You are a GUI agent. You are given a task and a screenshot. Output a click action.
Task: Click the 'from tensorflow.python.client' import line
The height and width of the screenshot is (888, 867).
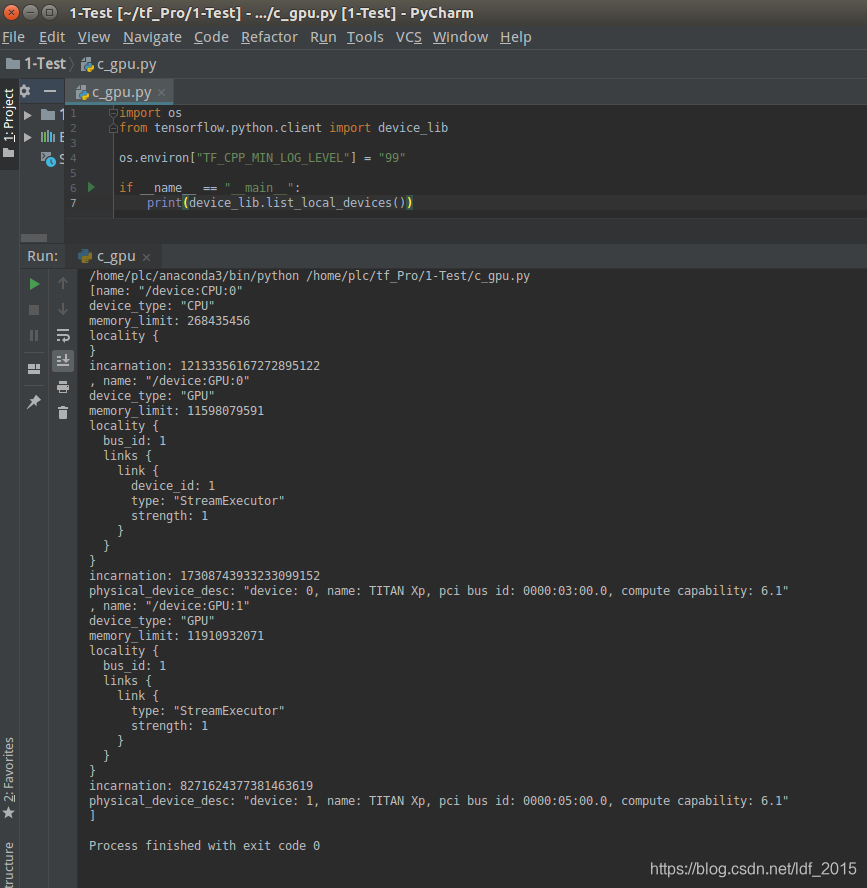coord(283,127)
